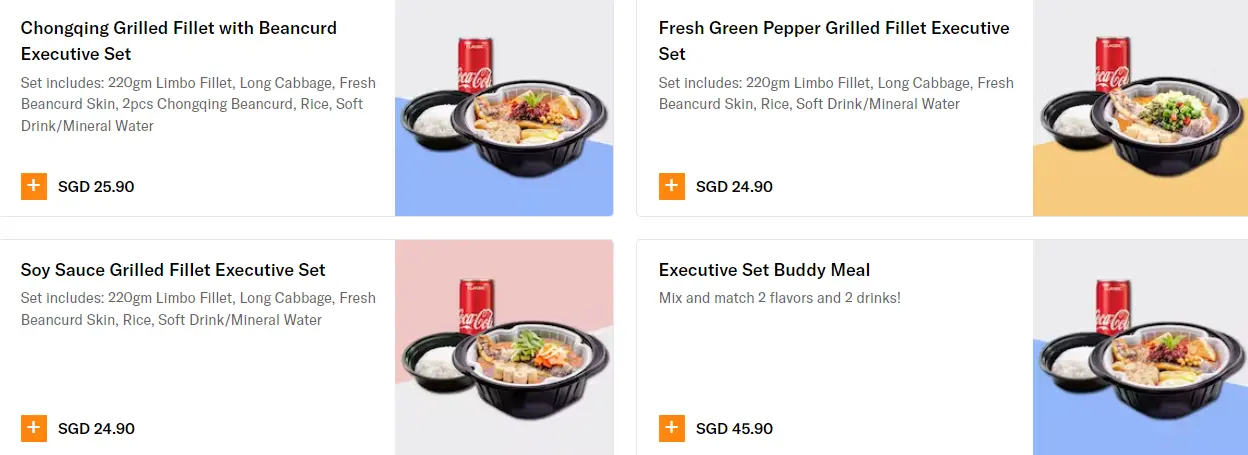The height and width of the screenshot is (455, 1248).
Task: Open Executive Set Buddy Meal title
Action: tap(764, 270)
